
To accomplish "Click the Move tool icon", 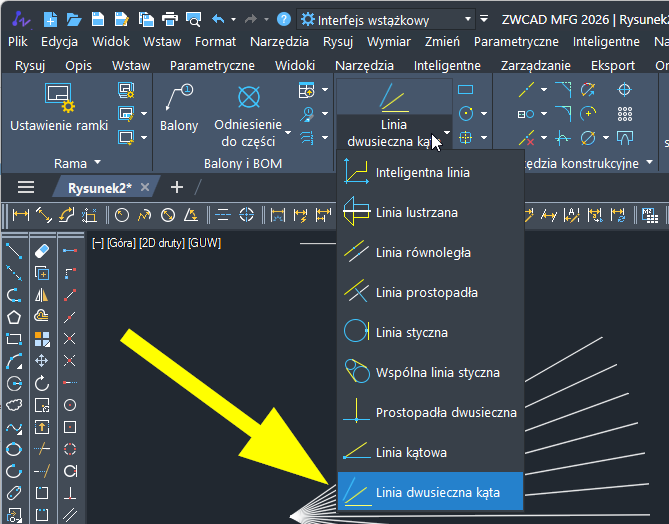I will [x=42, y=361].
